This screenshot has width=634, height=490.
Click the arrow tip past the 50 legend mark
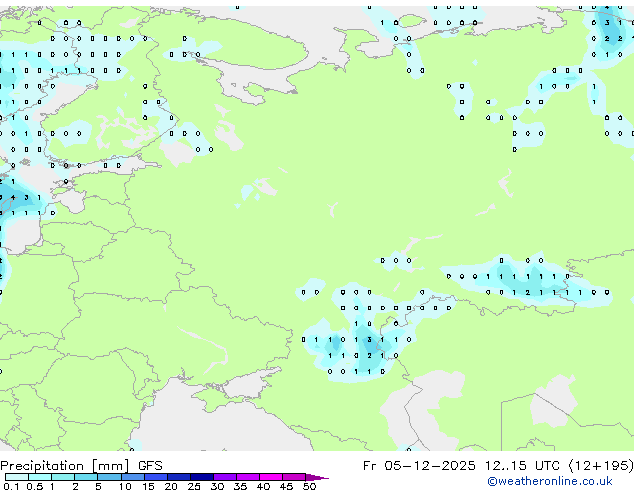[319, 477]
